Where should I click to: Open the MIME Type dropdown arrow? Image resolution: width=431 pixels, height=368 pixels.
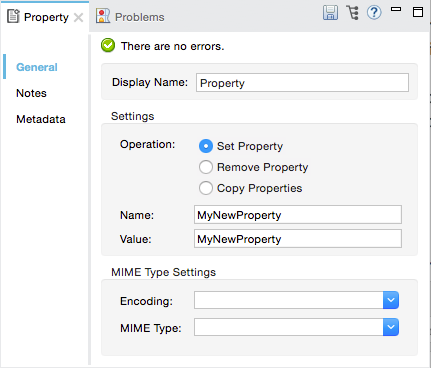[391, 327]
